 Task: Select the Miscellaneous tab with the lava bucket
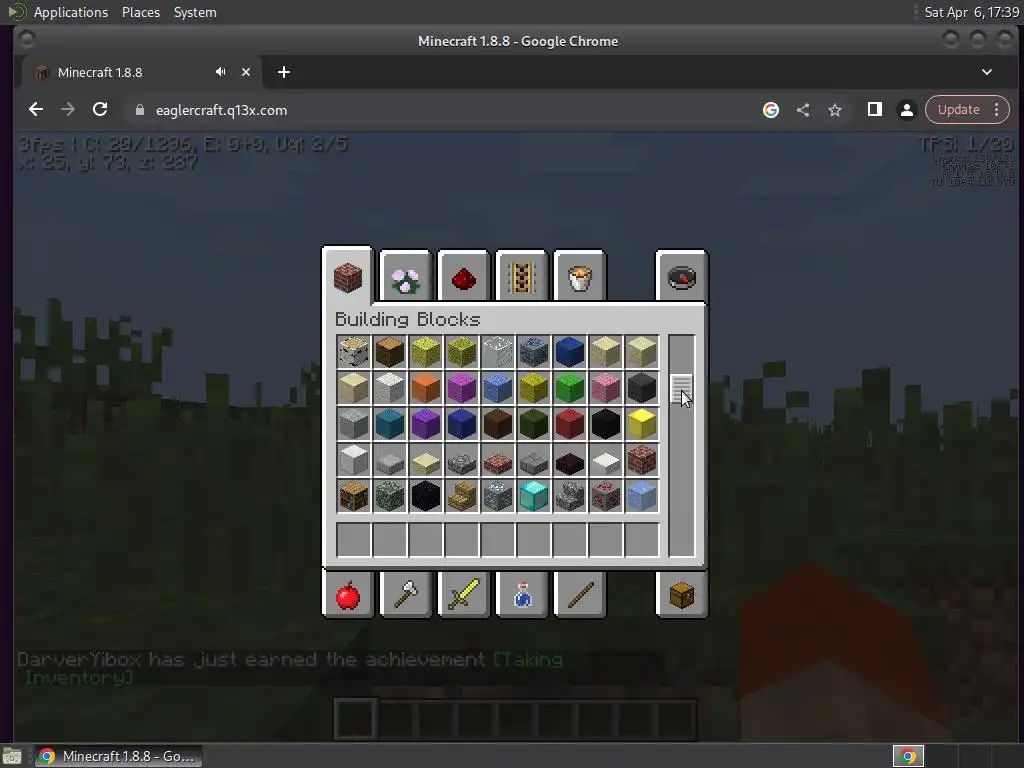point(579,277)
